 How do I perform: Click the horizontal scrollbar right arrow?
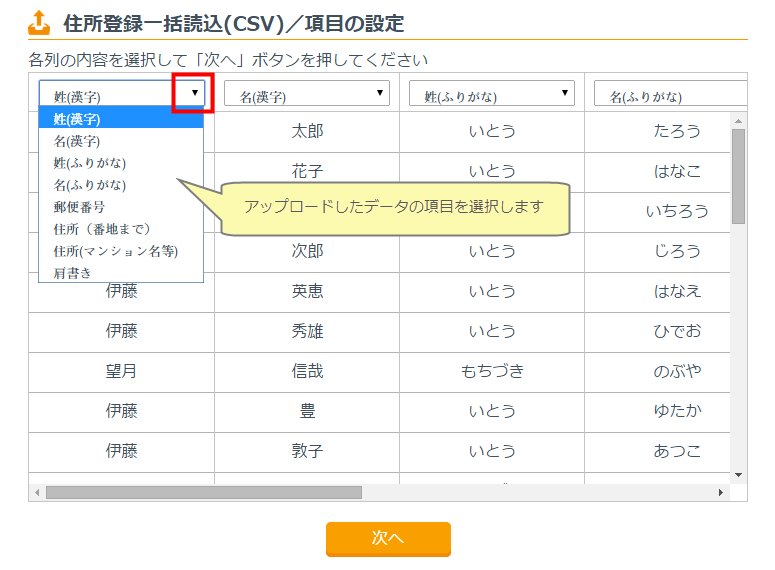[x=721, y=492]
